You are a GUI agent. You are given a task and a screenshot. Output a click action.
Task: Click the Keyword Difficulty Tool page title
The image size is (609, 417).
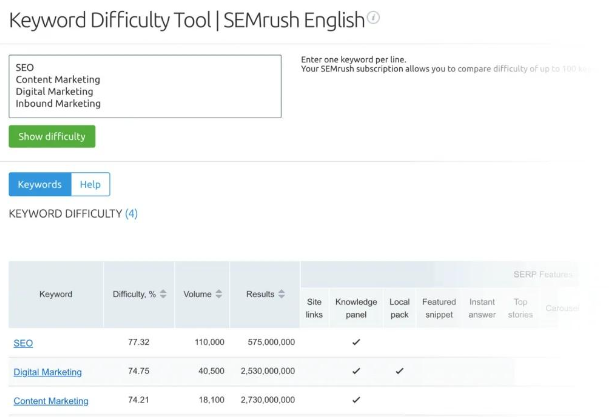click(x=187, y=20)
